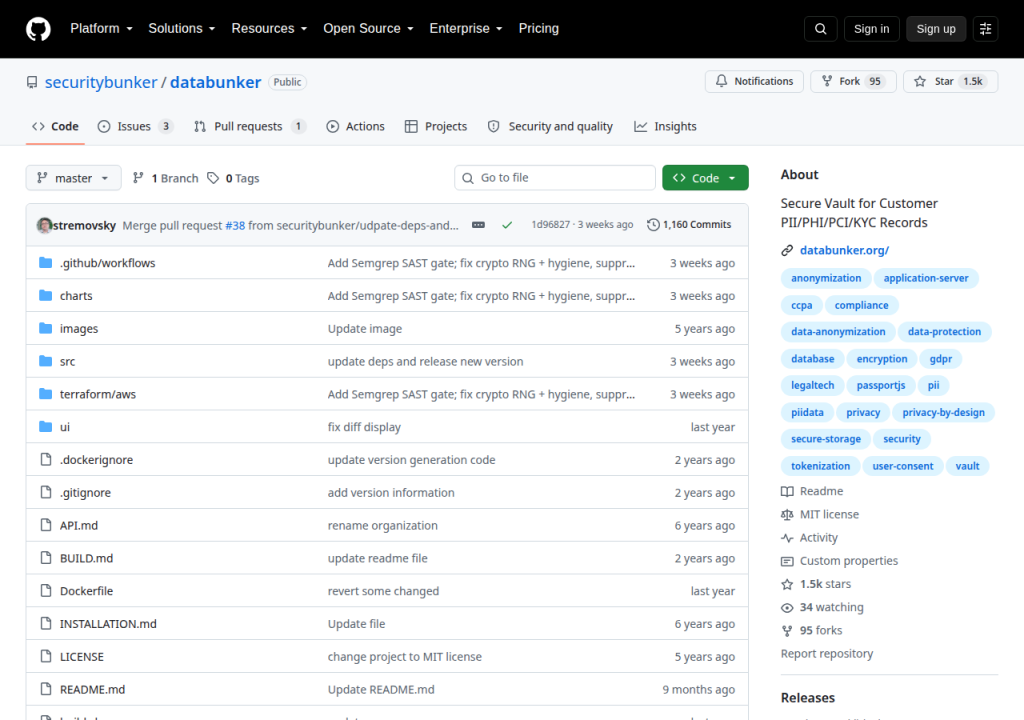Open the INSTALLATION.md file
Image resolution: width=1024 pixels, height=720 pixels.
tap(108, 624)
